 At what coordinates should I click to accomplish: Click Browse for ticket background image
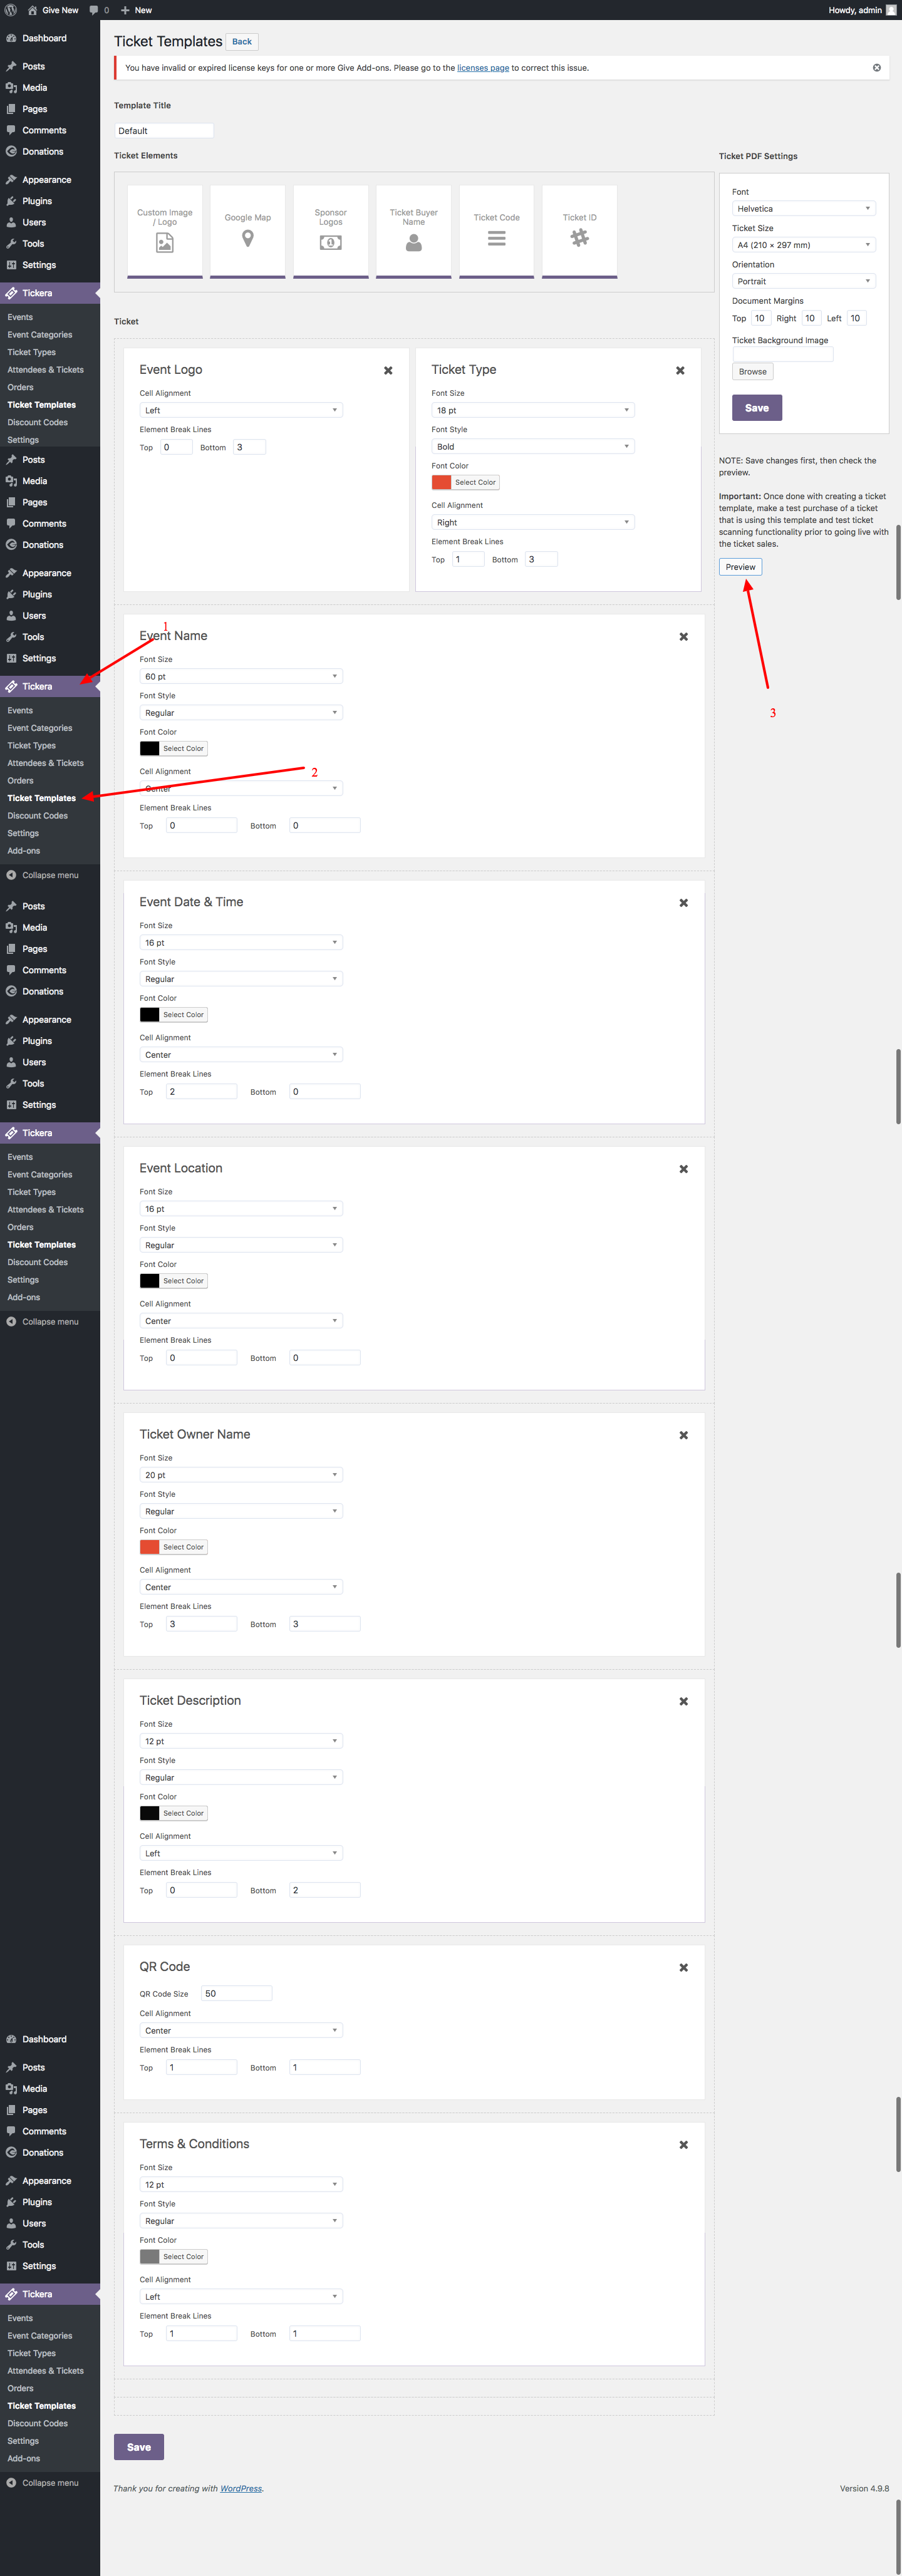(753, 372)
